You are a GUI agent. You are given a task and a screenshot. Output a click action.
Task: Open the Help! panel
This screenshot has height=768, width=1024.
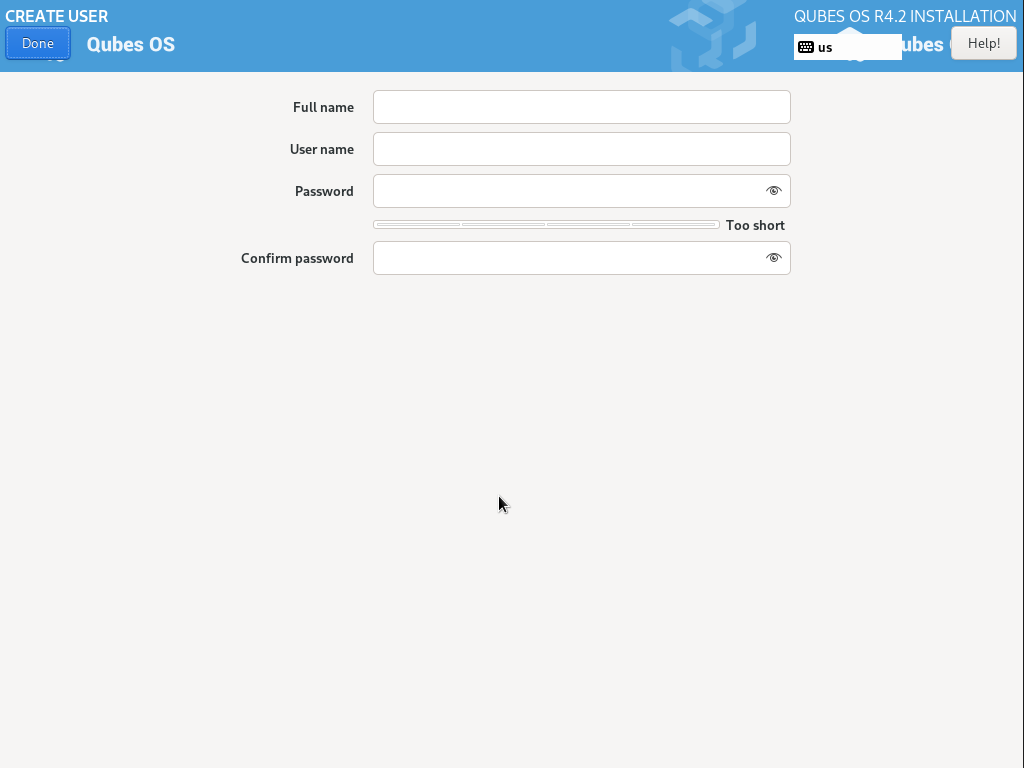point(983,43)
